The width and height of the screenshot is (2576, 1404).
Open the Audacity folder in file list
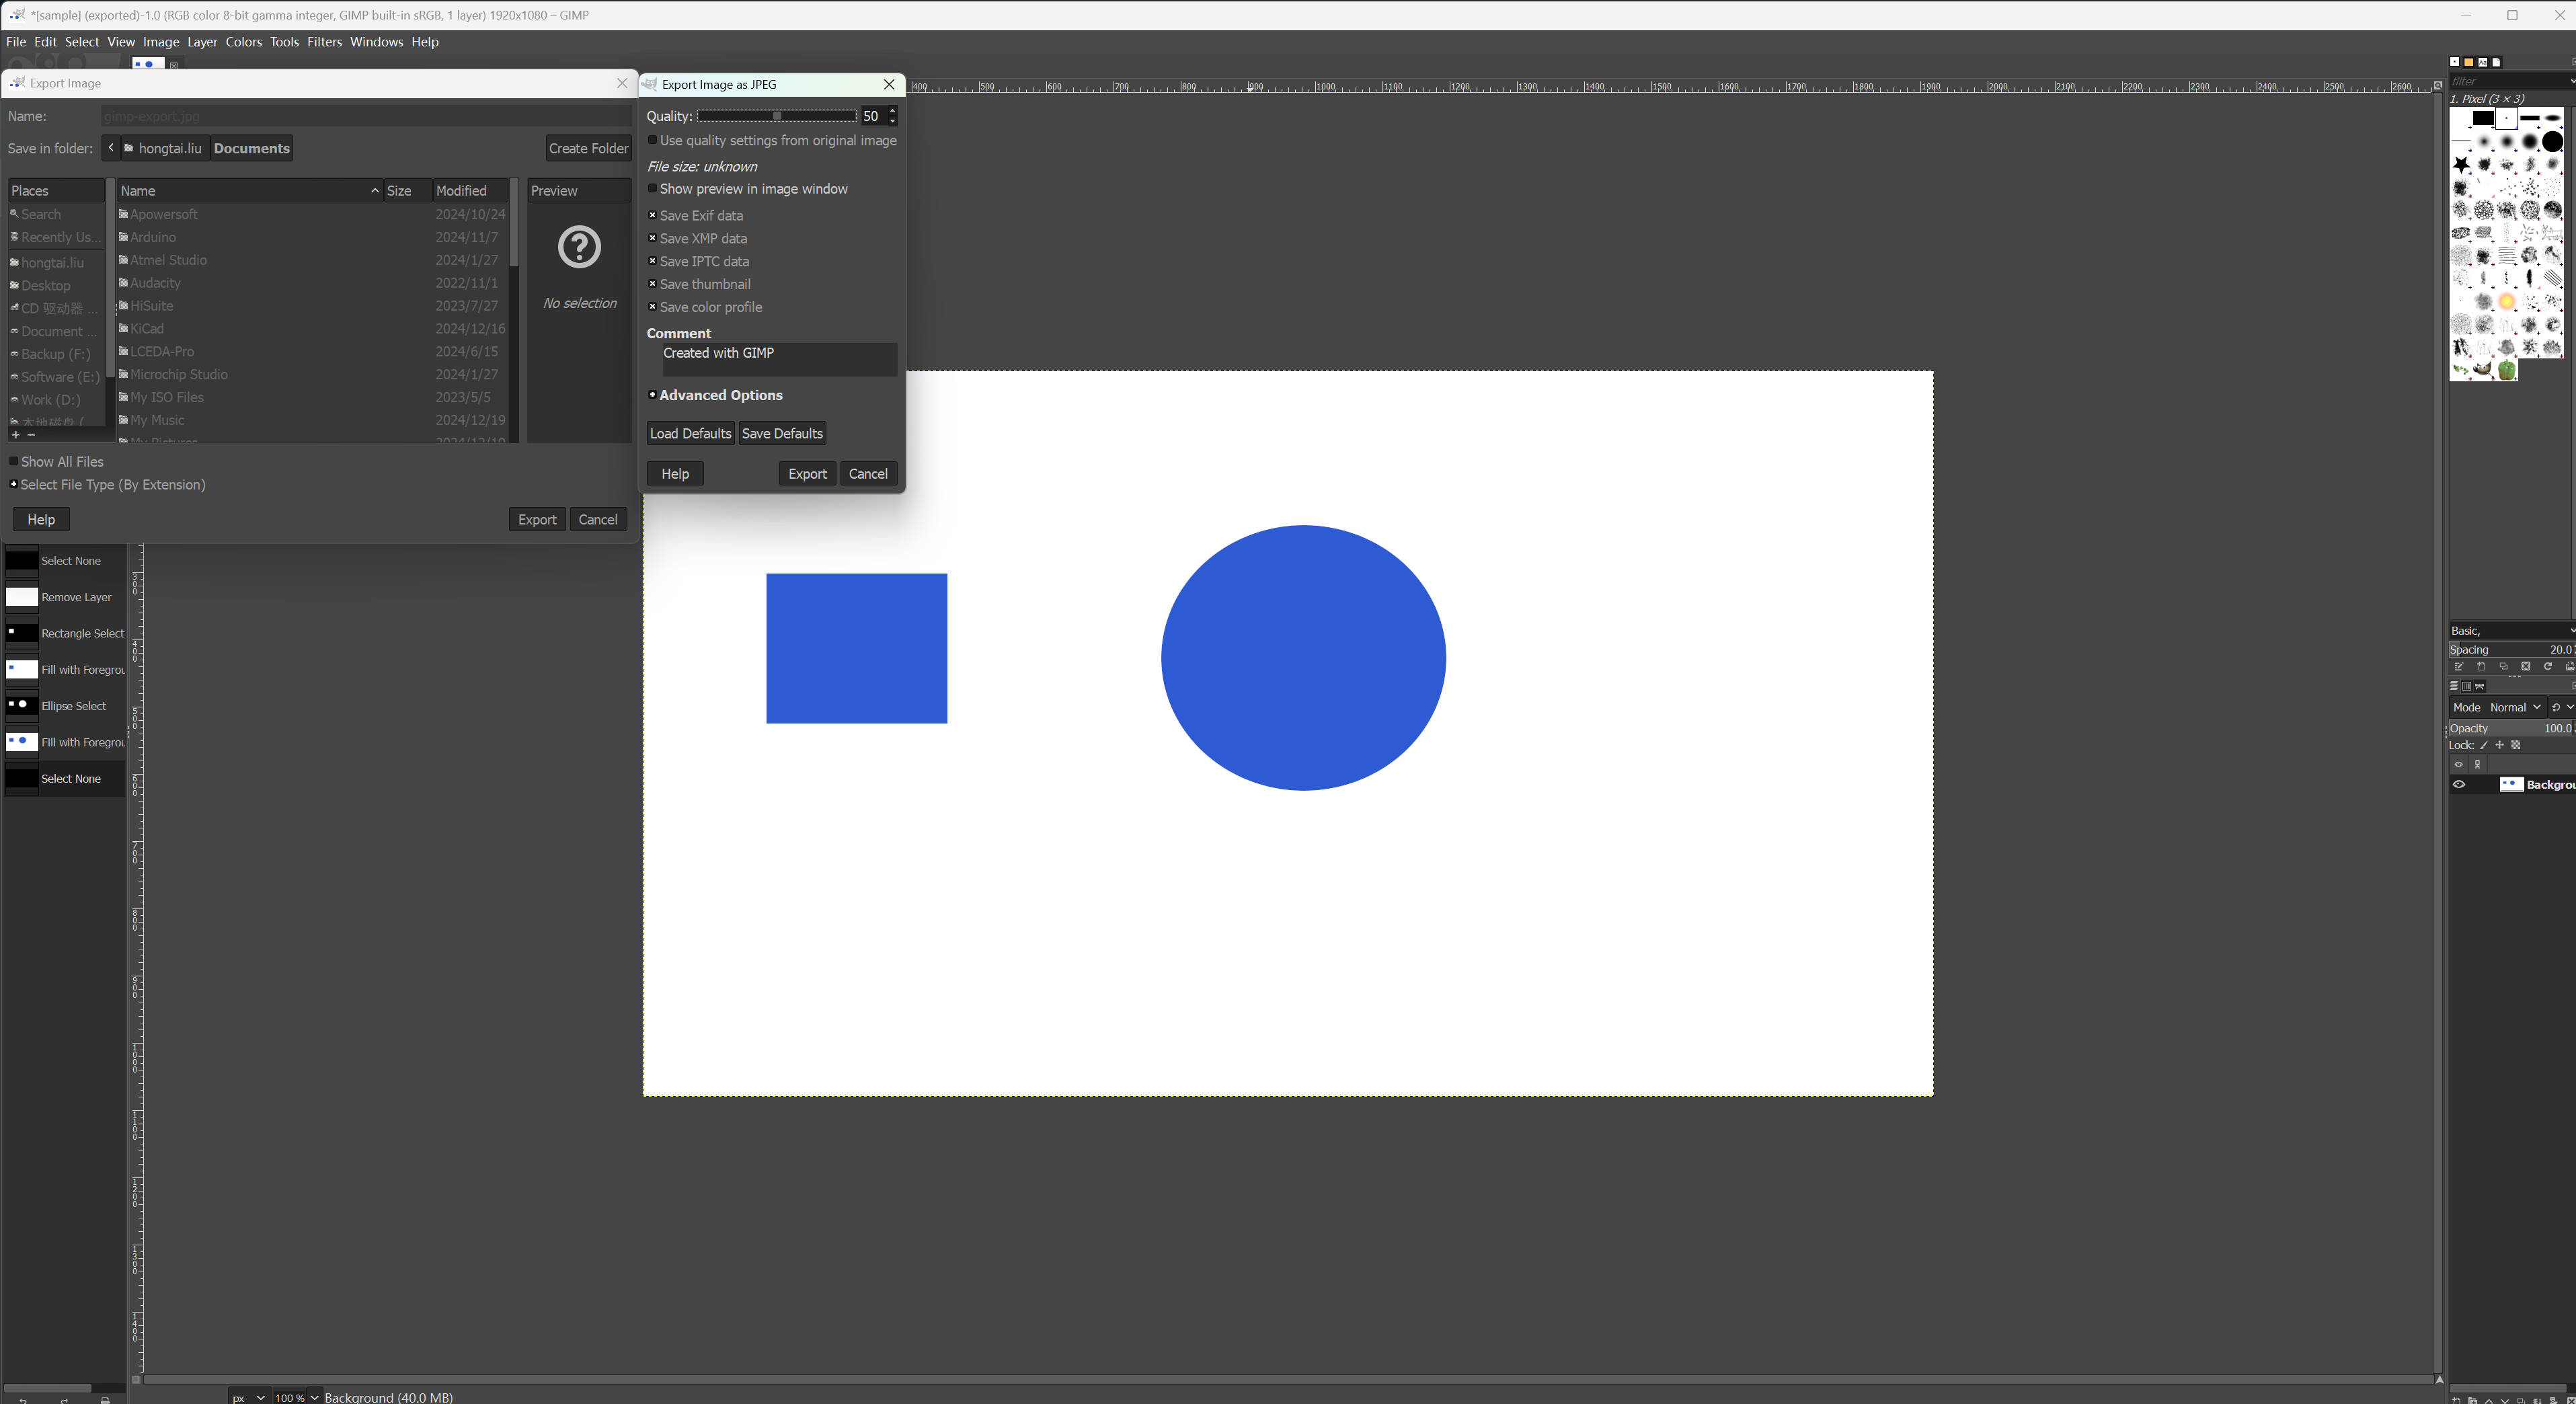pyautogui.click(x=155, y=284)
